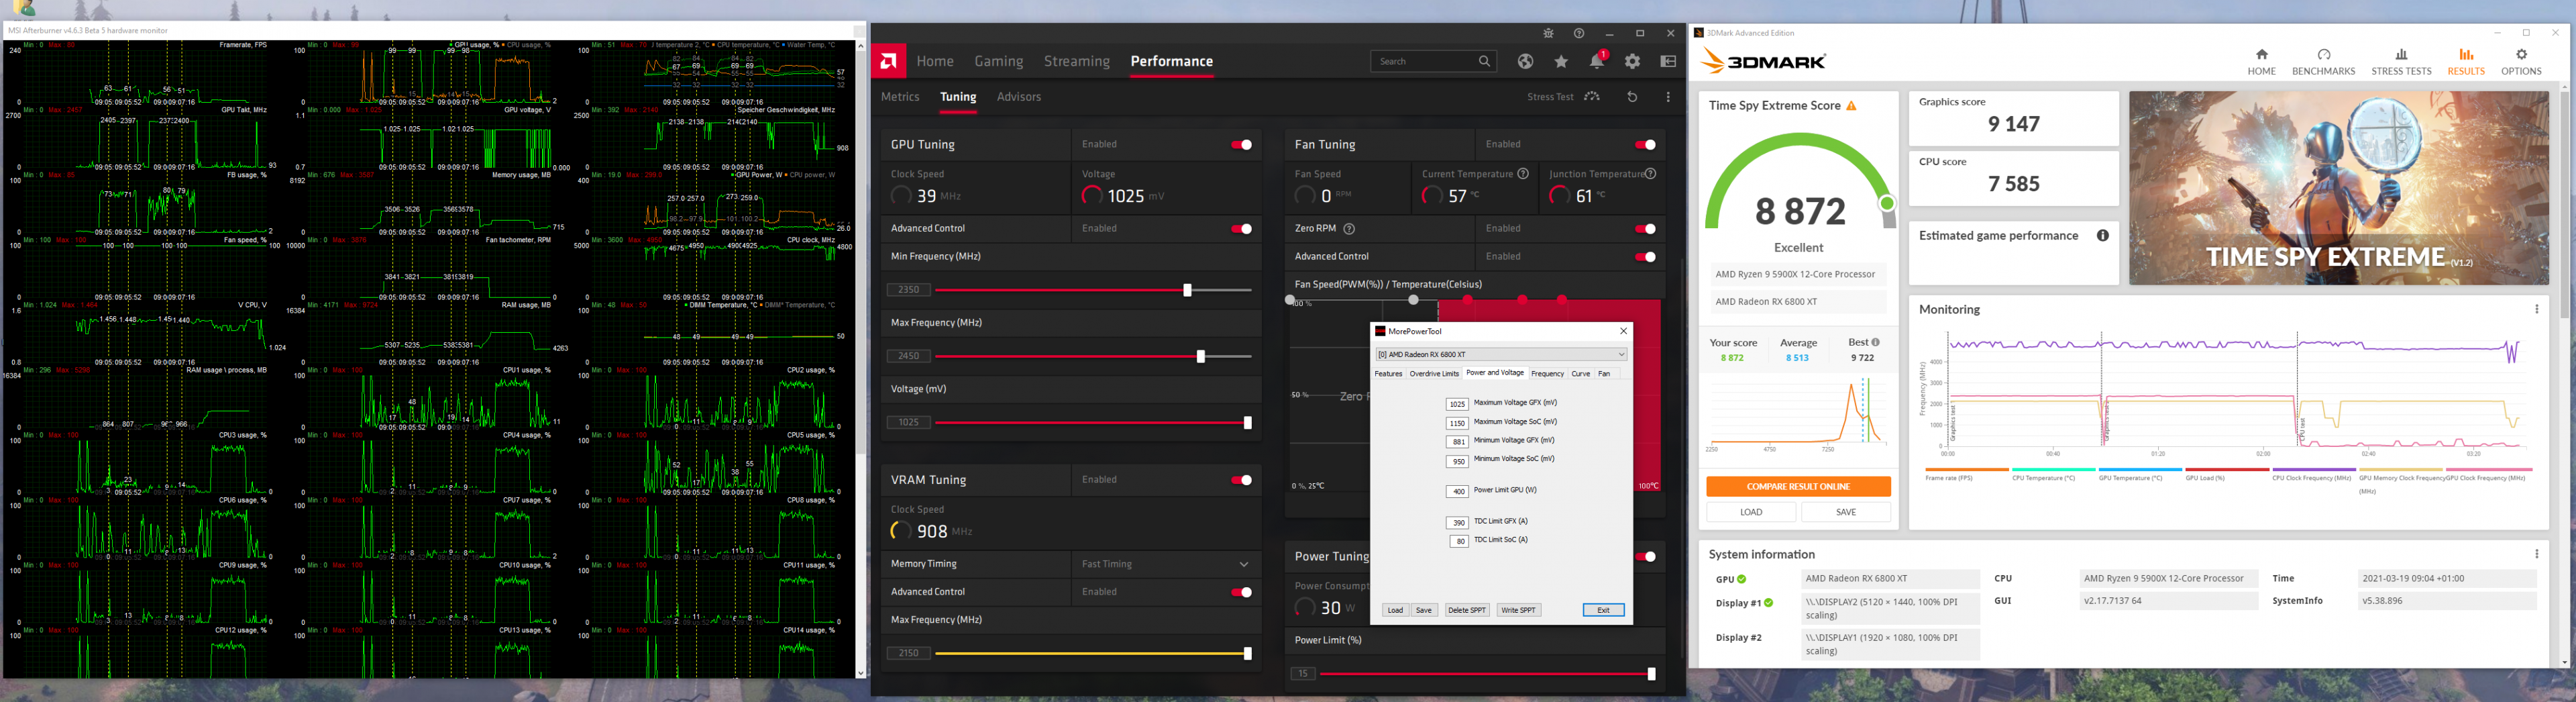The image size is (2576, 702).
Task: Click the GPU Min Frequency value box
Action: (x=908, y=290)
